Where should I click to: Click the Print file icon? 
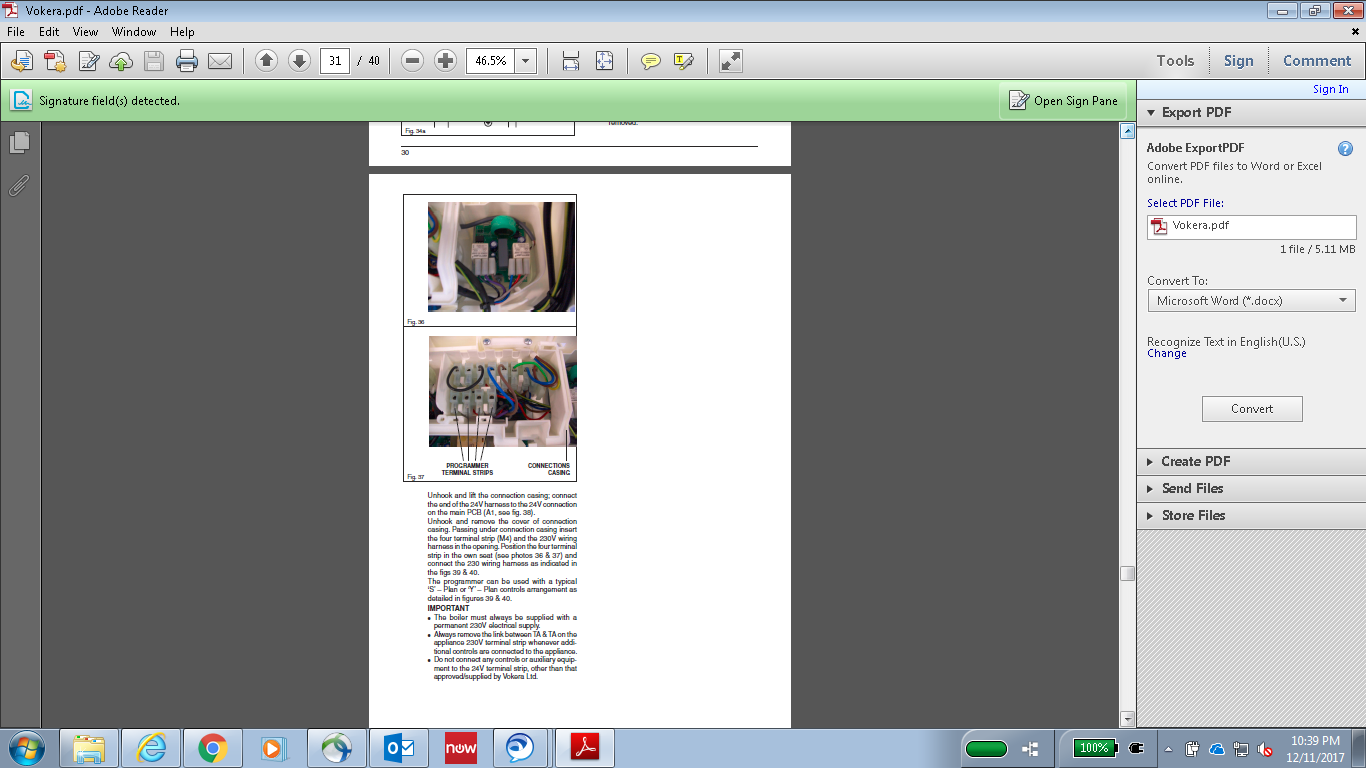(187, 61)
